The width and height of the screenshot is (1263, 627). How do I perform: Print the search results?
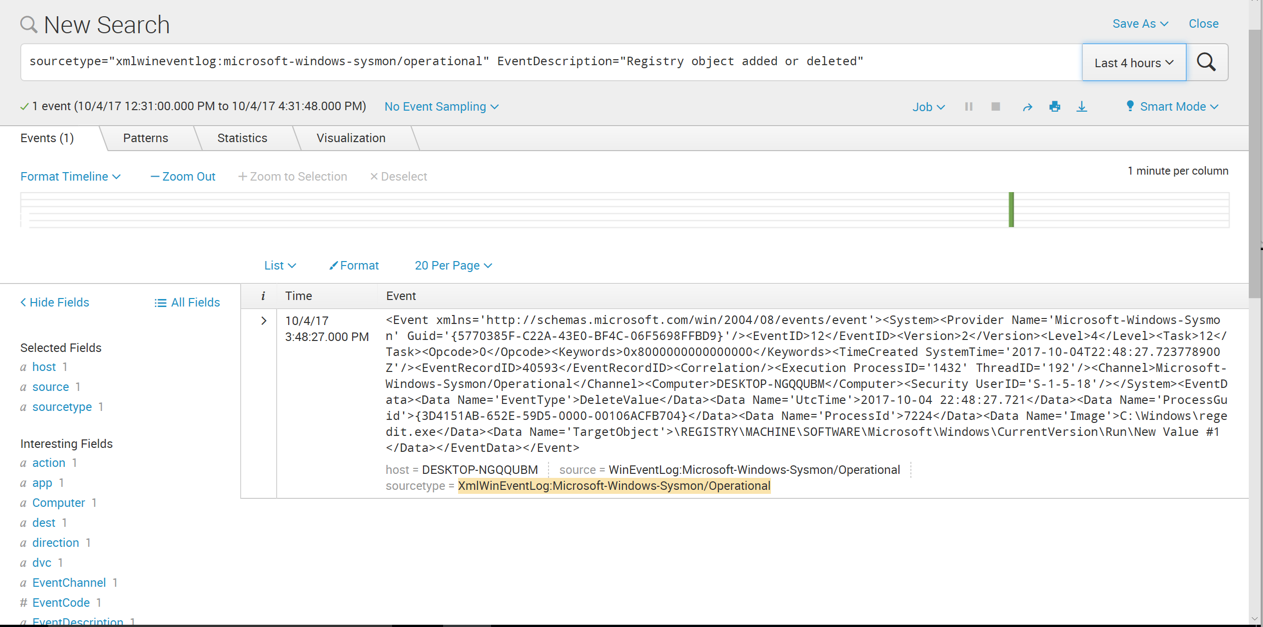click(x=1054, y=106)
